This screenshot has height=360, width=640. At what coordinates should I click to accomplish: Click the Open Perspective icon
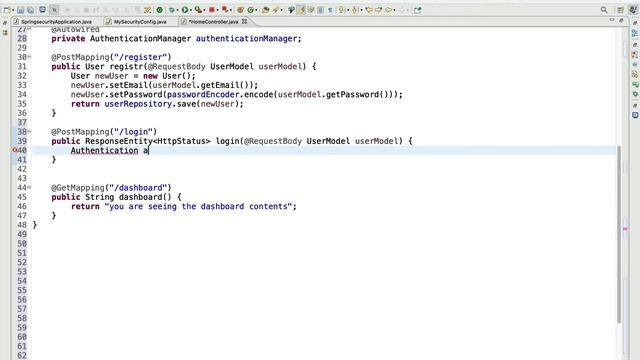[x=620, y=10]
